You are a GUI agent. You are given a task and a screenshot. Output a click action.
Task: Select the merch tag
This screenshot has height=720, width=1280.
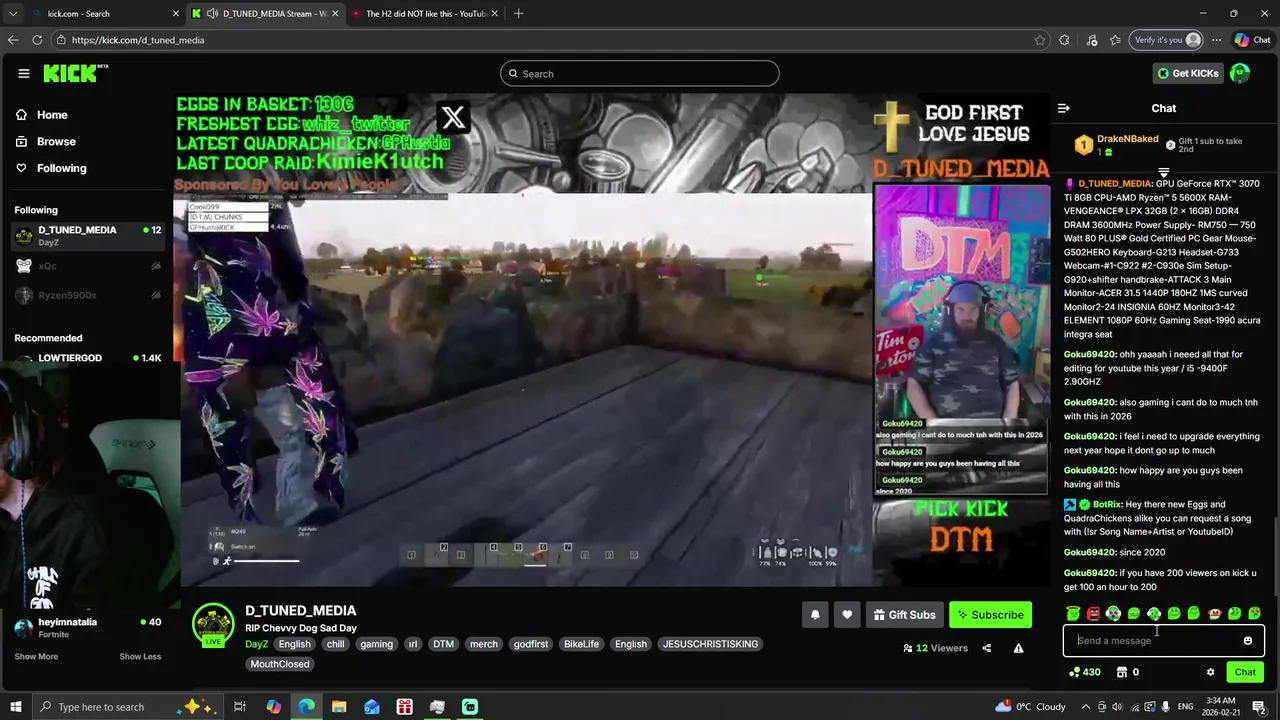click(483, 644)
